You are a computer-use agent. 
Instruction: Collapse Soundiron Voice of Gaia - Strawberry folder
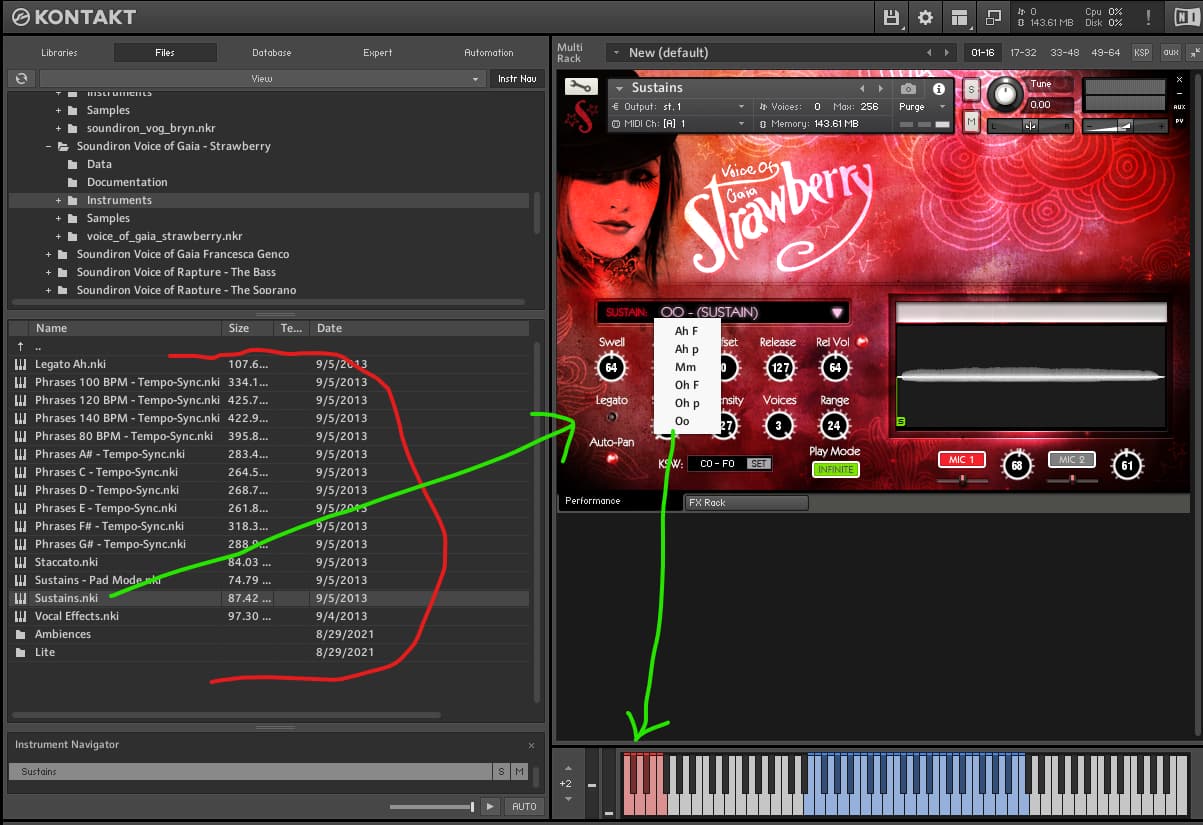(48, 146)
